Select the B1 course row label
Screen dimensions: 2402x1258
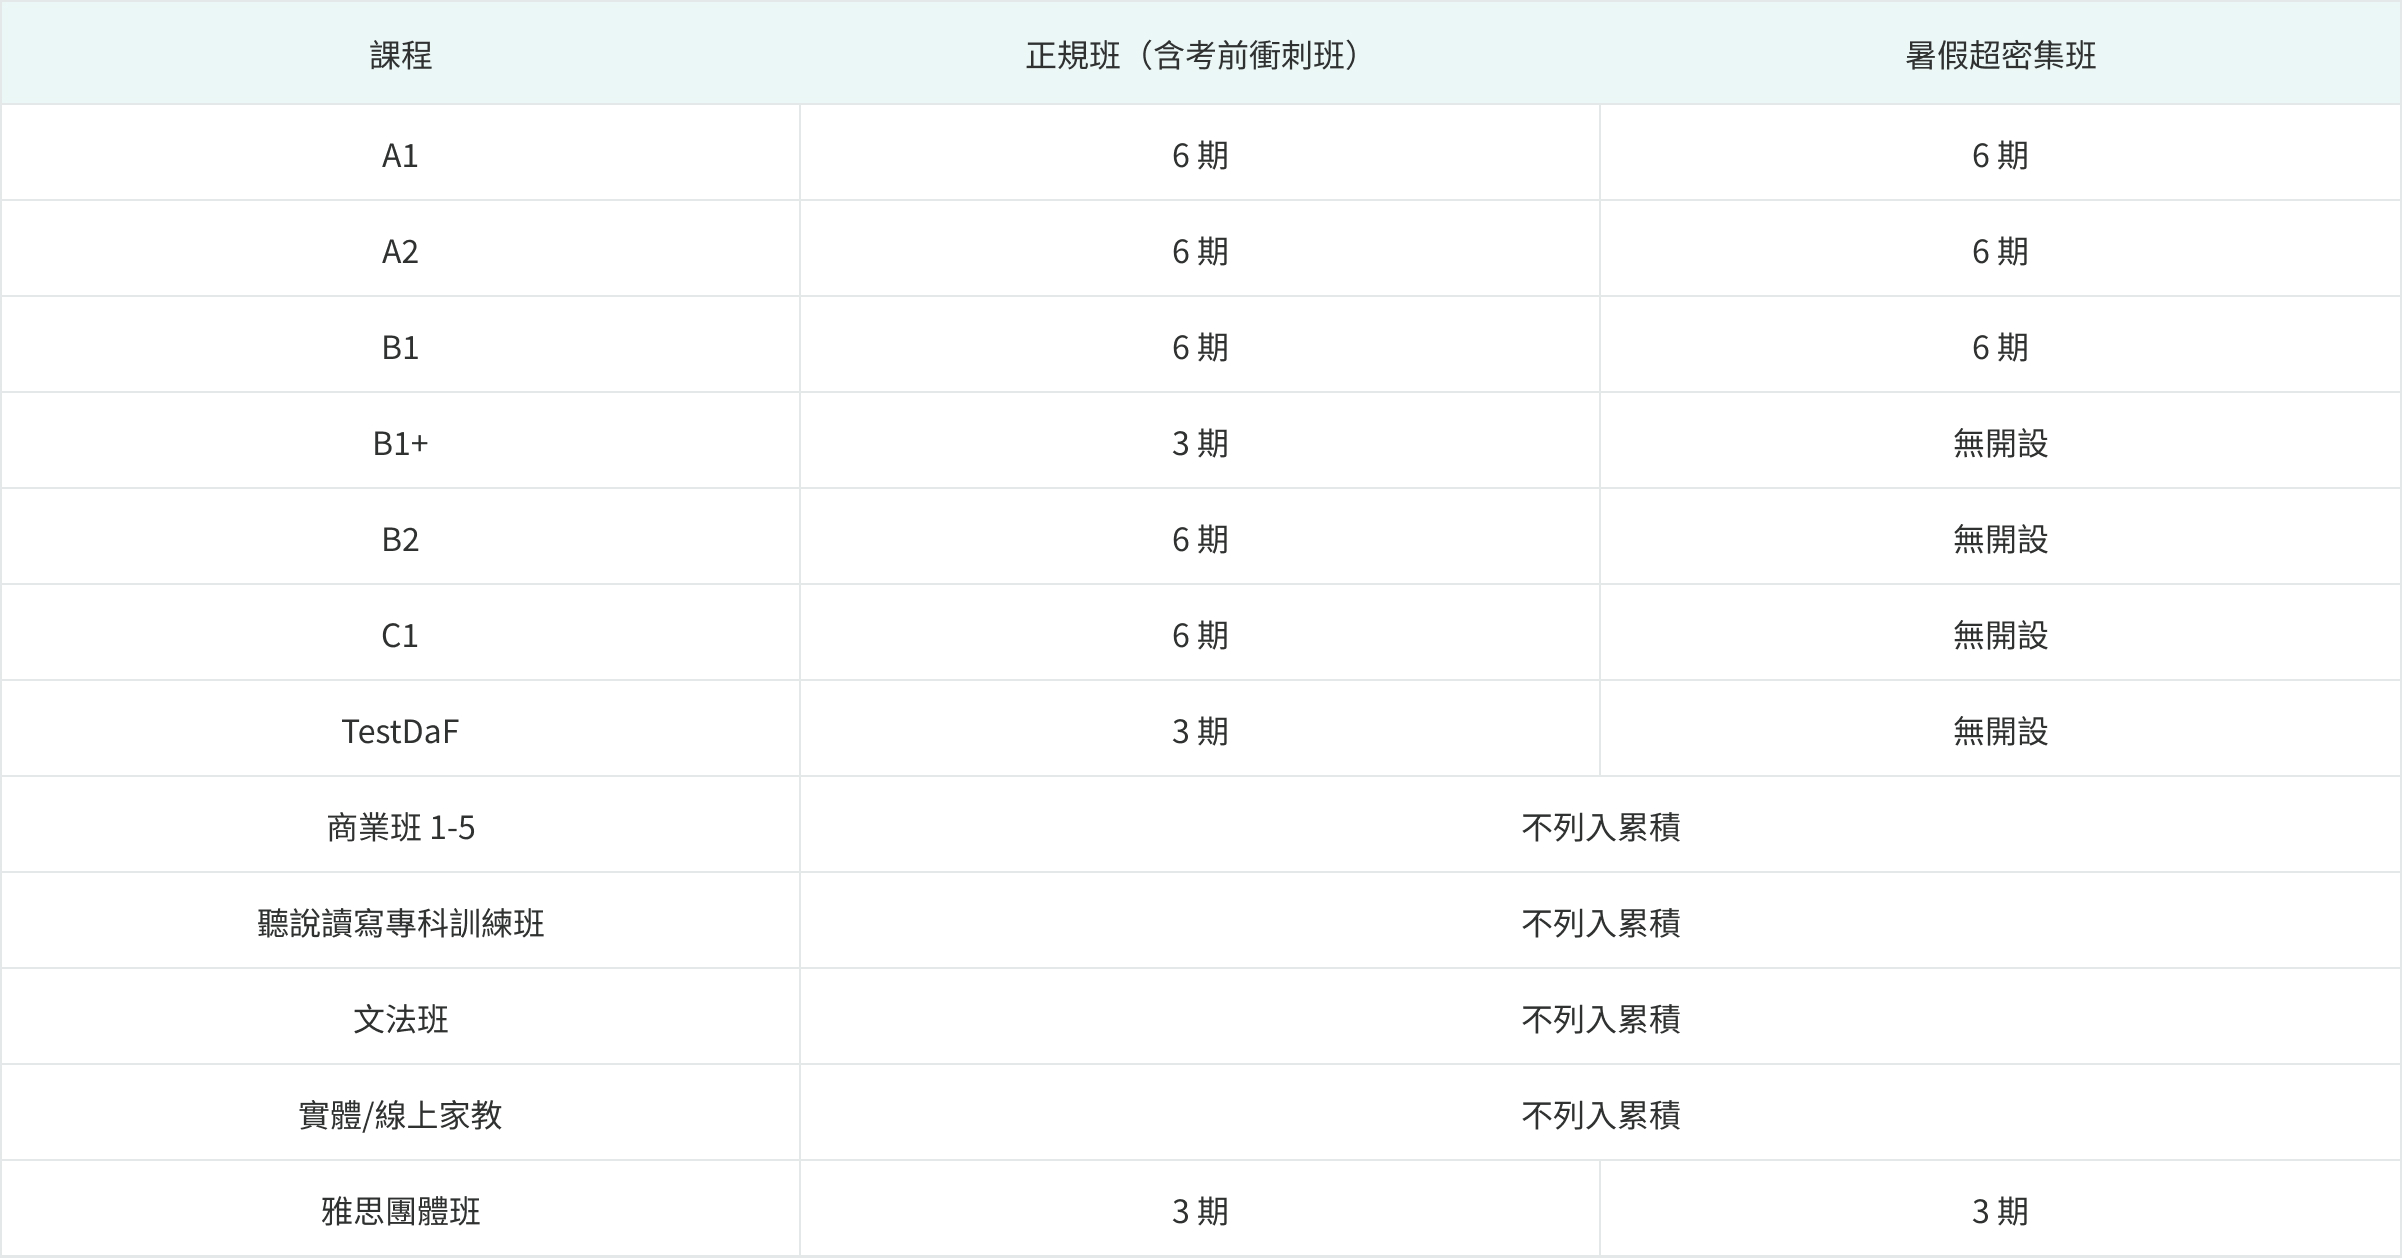click(x=400, y=348)
